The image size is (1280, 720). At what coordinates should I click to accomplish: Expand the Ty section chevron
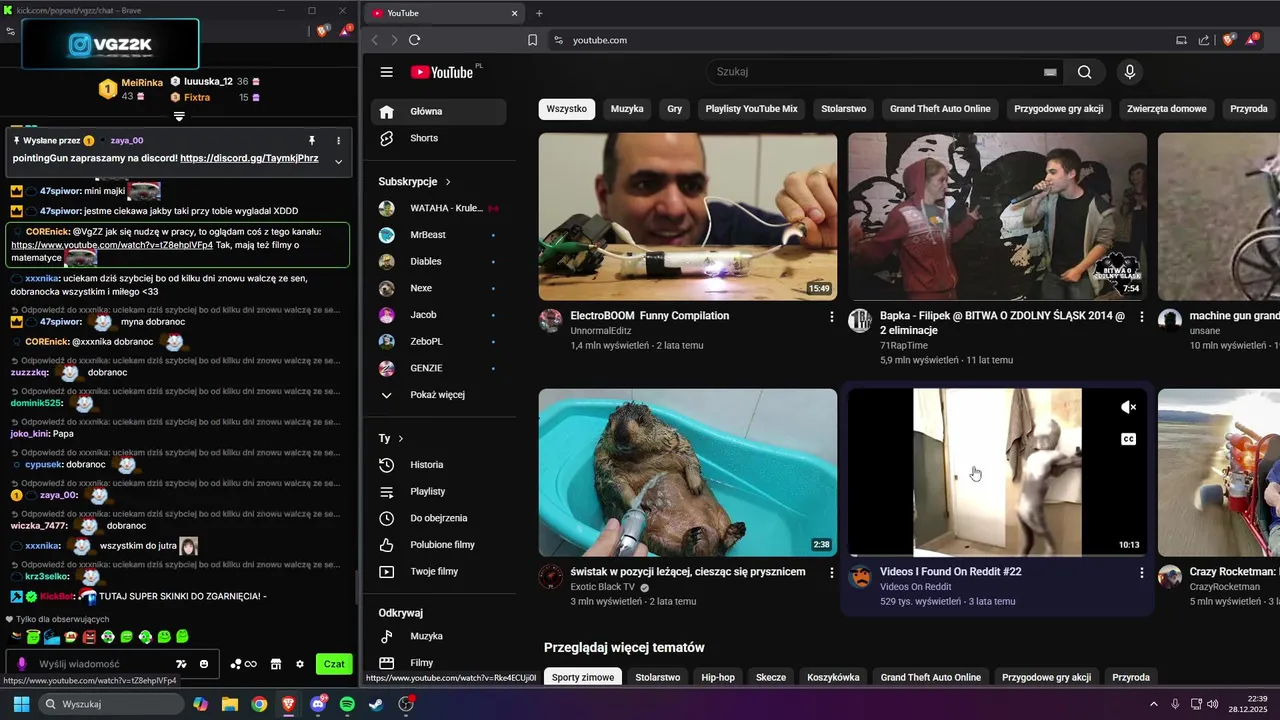pos(401,439)
